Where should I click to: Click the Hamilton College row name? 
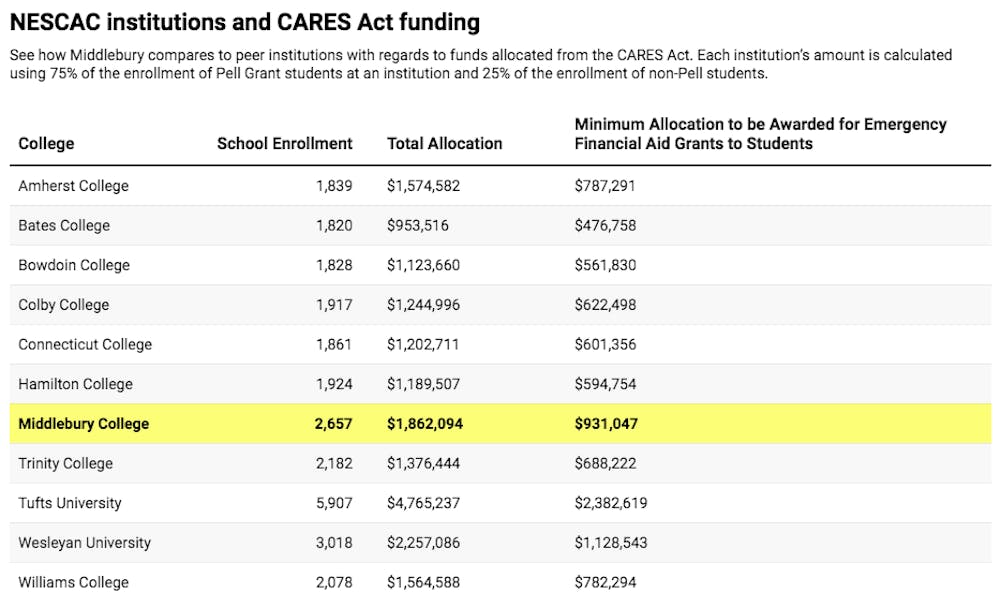(x=75, y=384)
